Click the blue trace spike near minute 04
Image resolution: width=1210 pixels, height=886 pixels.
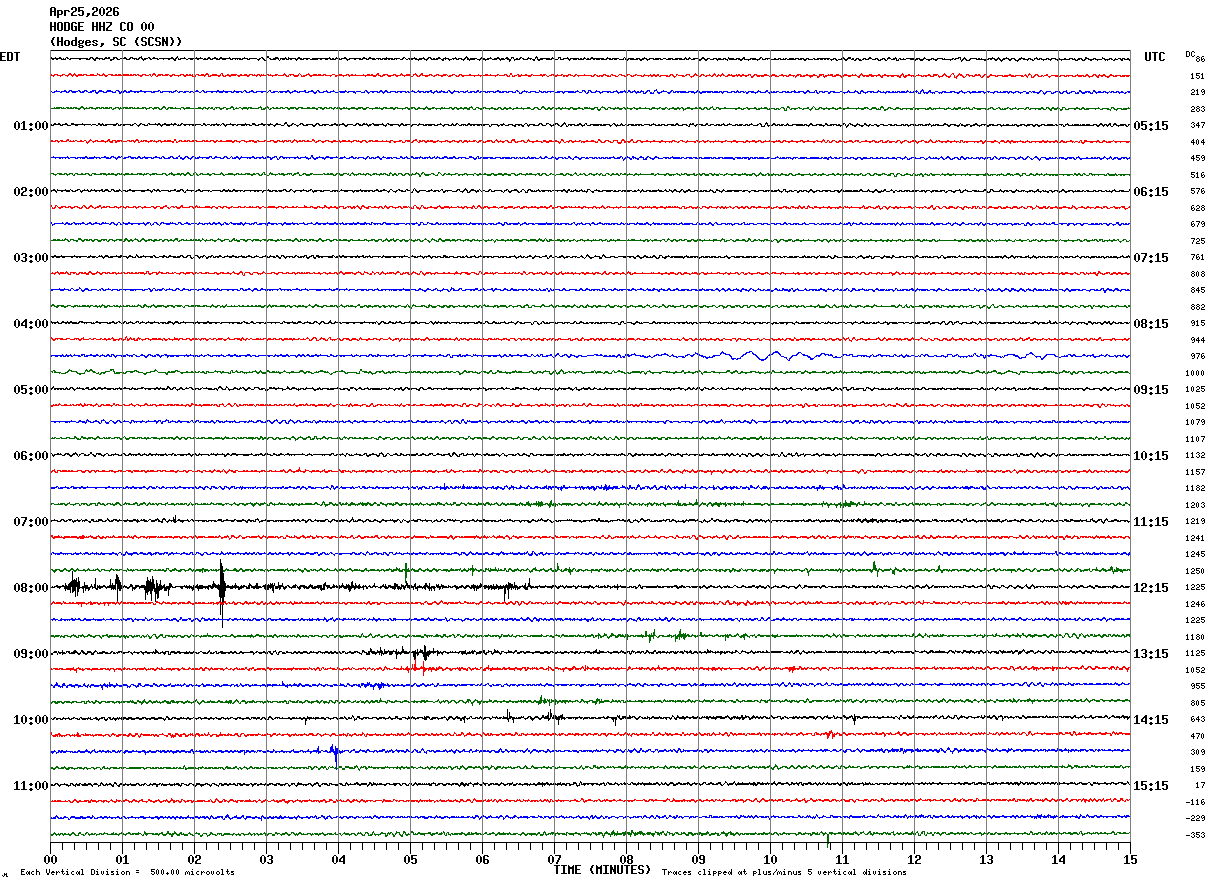point(335,752)
